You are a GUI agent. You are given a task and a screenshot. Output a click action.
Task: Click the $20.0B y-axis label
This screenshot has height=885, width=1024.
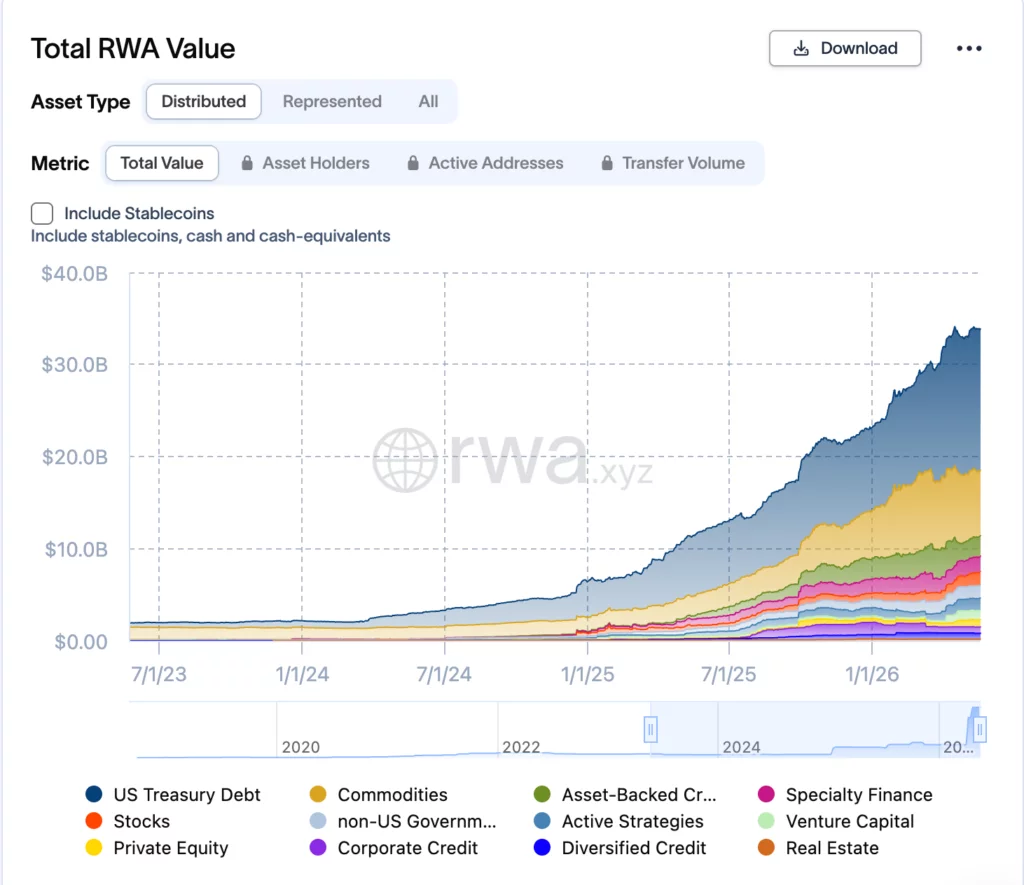(74, 457)
